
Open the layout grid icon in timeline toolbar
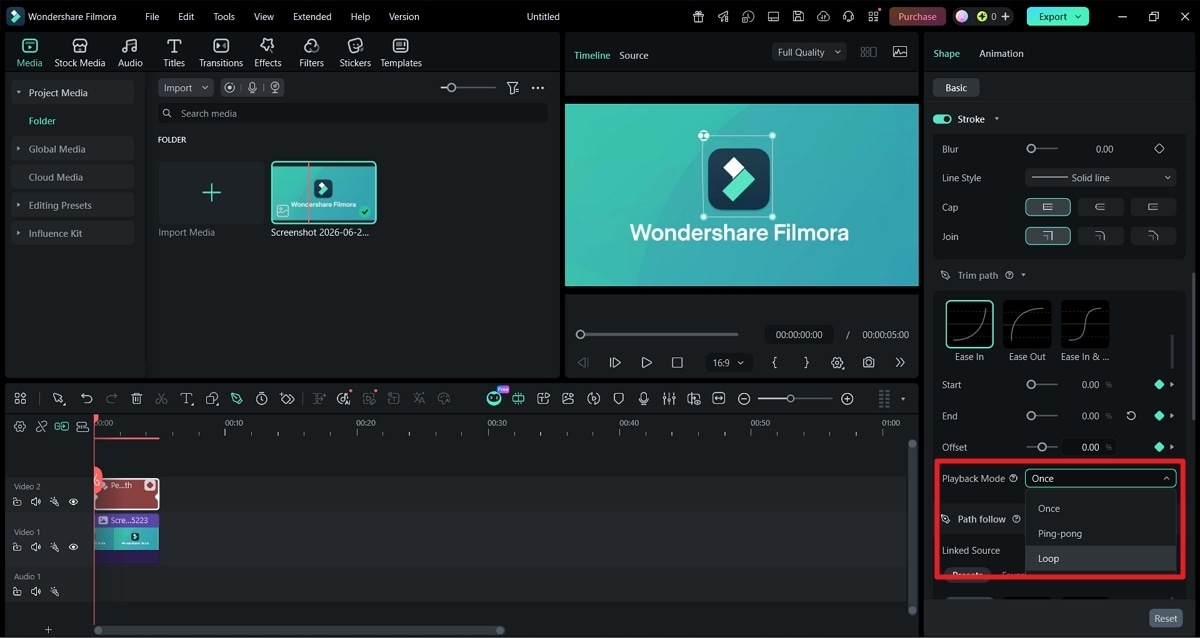pos(20,398)
